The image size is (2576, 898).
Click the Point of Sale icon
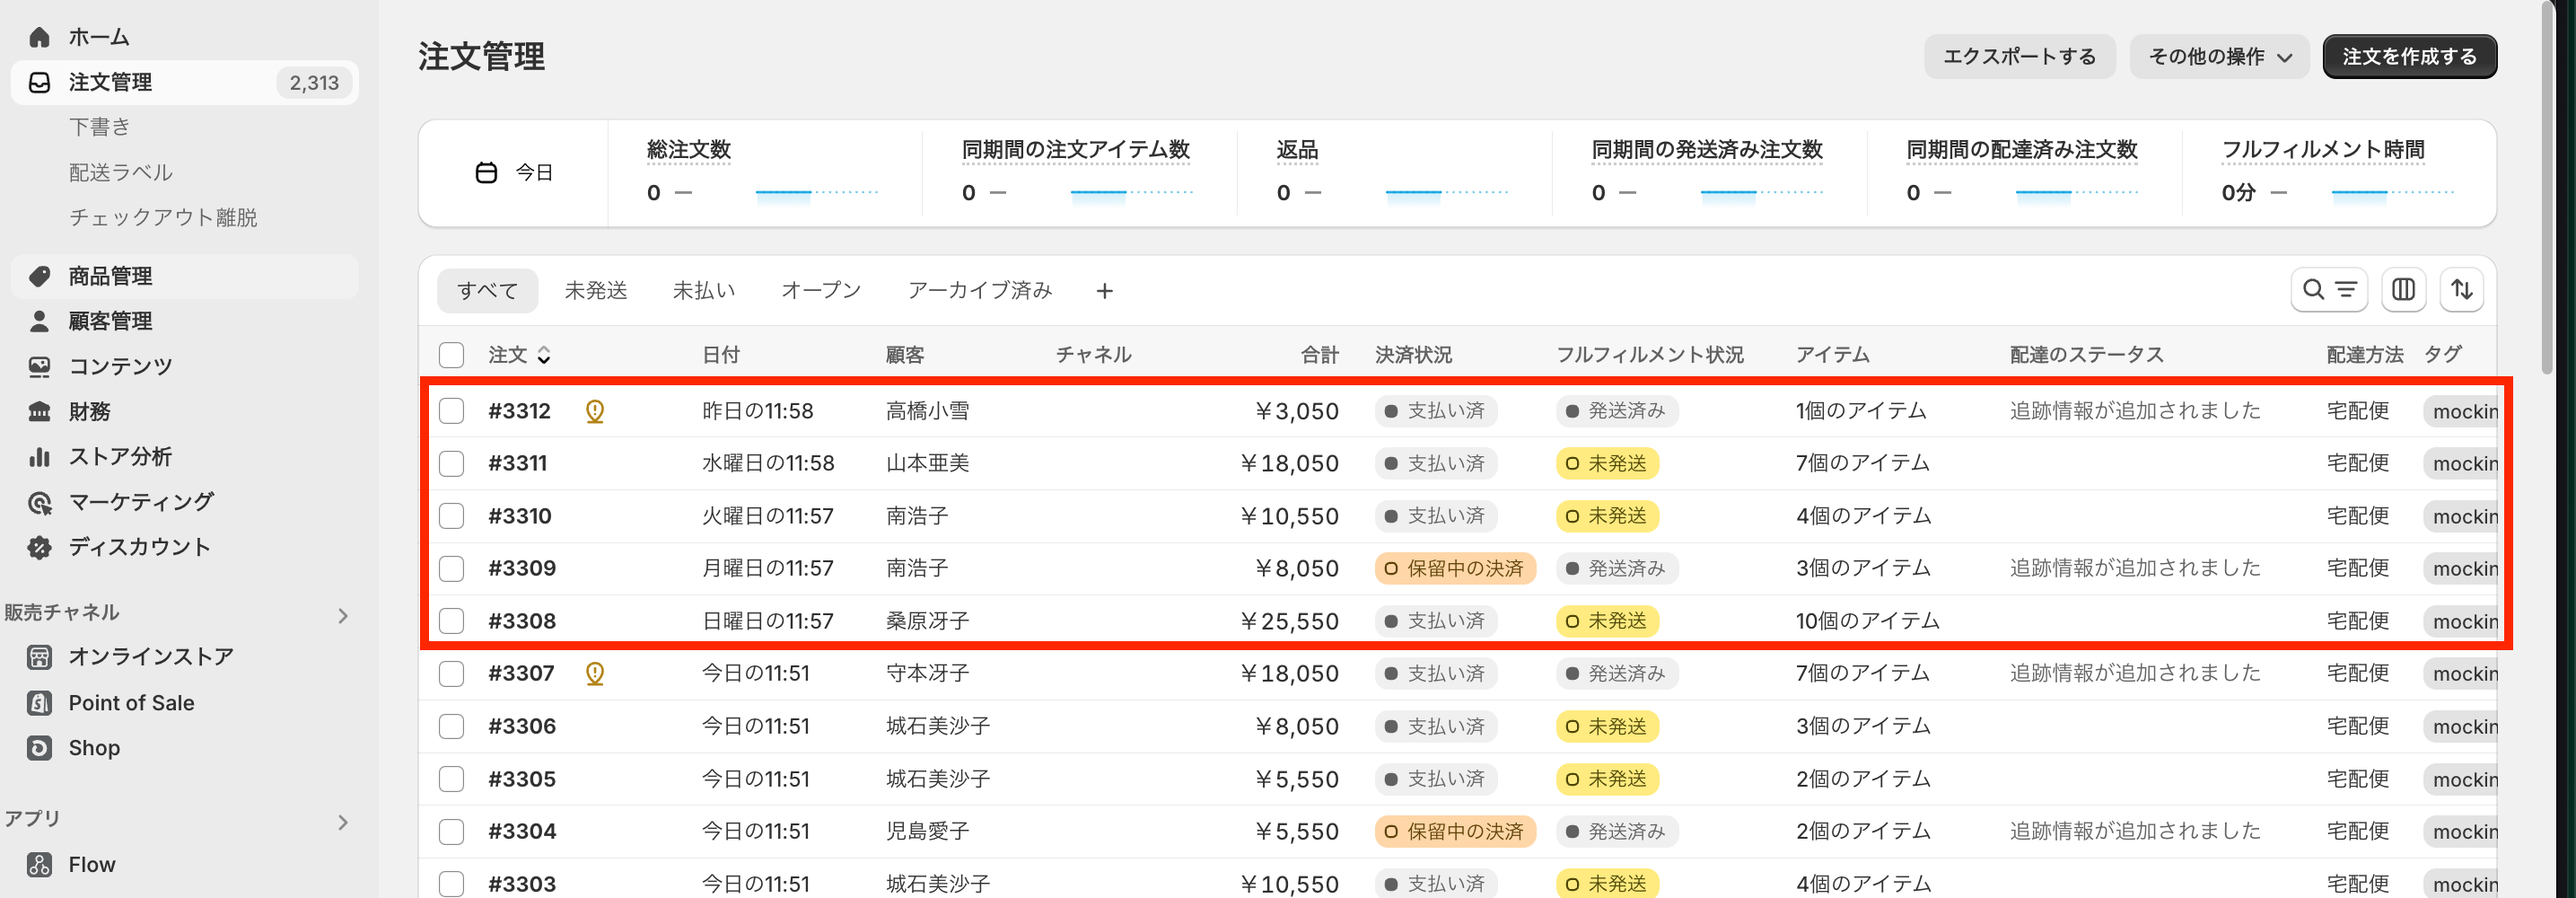(39, 703)
